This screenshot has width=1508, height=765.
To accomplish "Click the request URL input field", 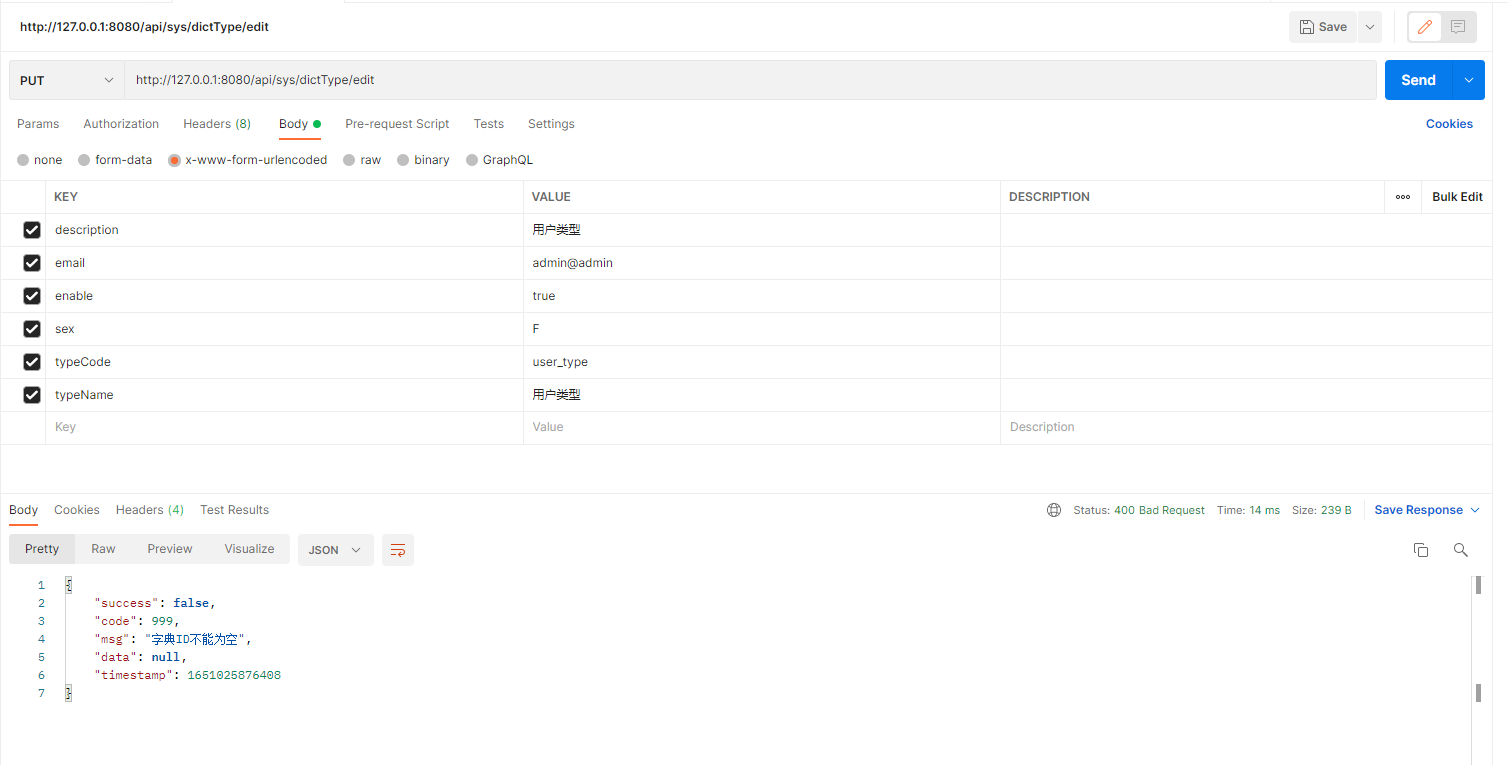I will 750,80.
